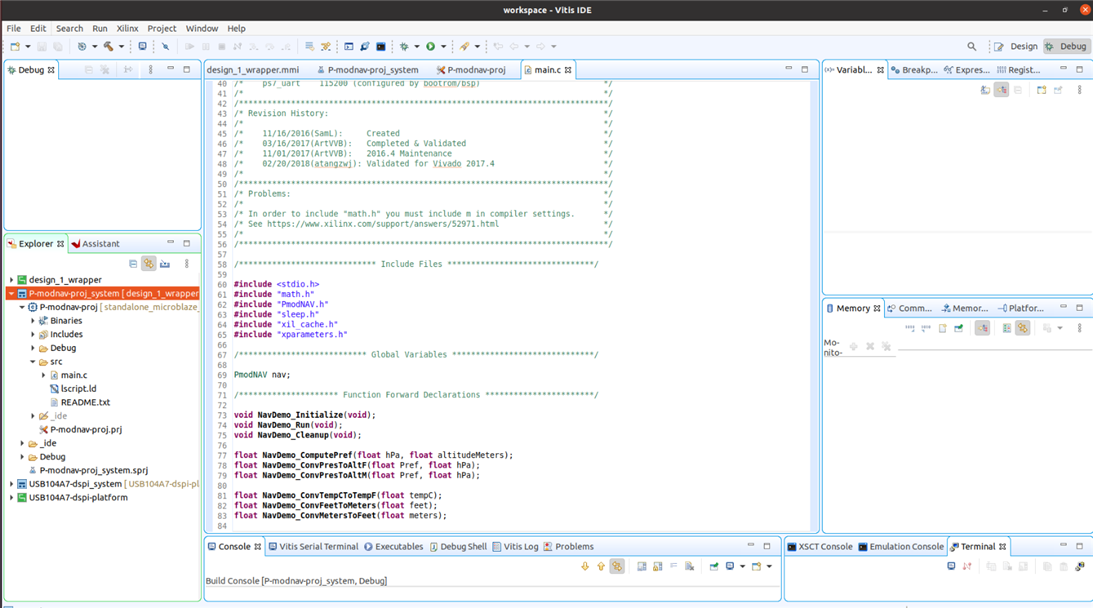This screenshot has width=1093, height=608.
Task: Toggle Link with Editor in Explorer
Action: coord(148,264)
